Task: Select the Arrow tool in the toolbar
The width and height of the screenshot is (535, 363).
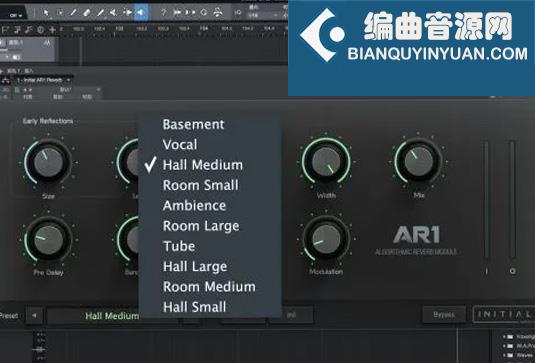Action: [46, 13]
